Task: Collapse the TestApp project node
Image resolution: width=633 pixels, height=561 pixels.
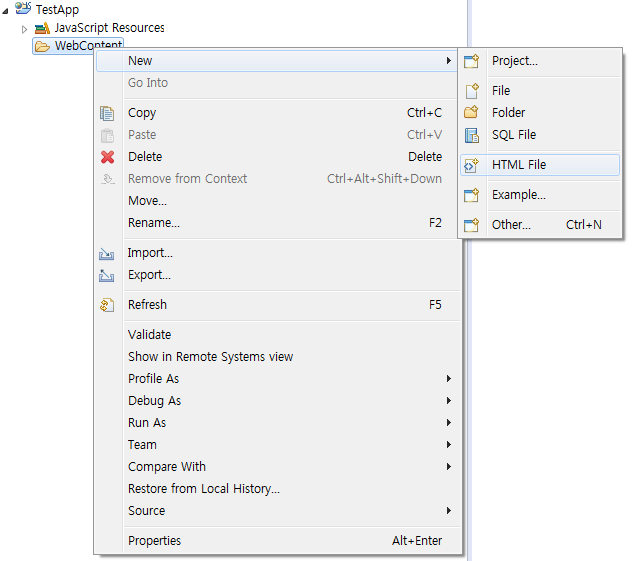Action: pyautogui.click(x=8, y=9)
